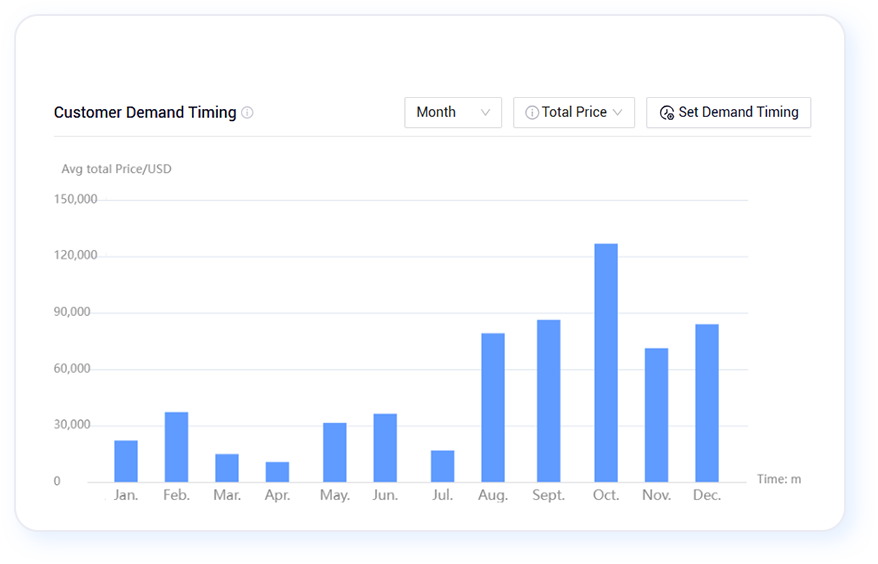Select the July bar in the chart

click(x=442, y=466)
